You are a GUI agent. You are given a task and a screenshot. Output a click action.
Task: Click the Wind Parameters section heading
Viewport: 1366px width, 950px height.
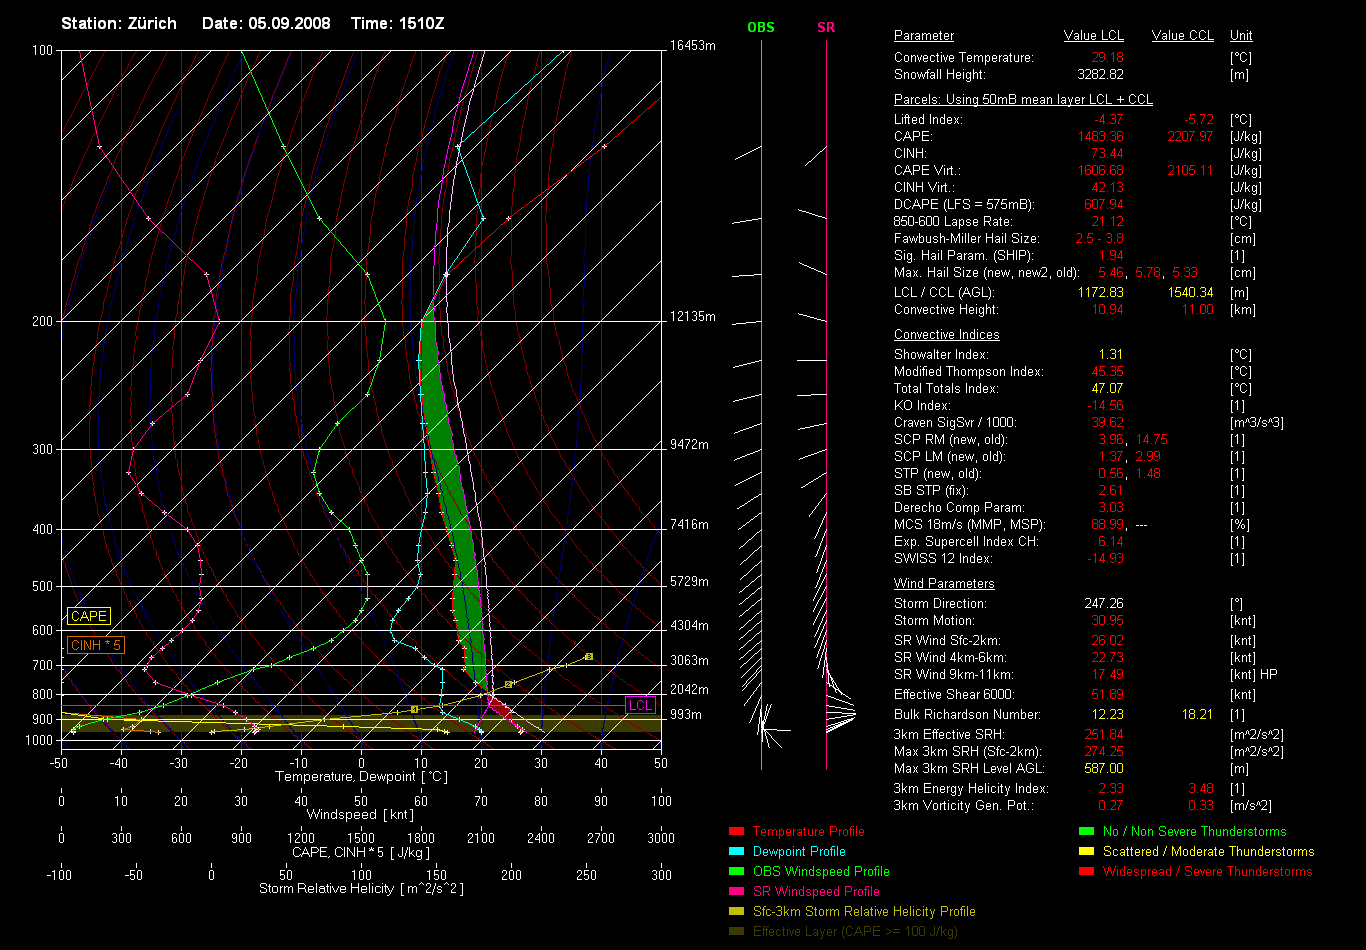[x=944, y=584]
